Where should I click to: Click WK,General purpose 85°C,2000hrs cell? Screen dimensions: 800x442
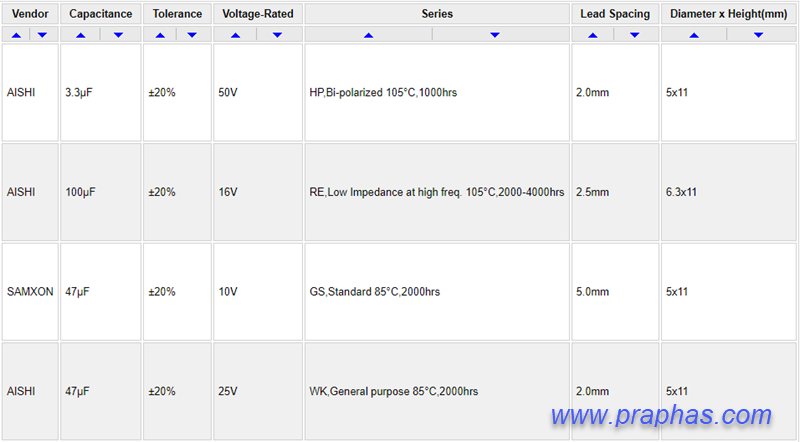coord(437,391)
